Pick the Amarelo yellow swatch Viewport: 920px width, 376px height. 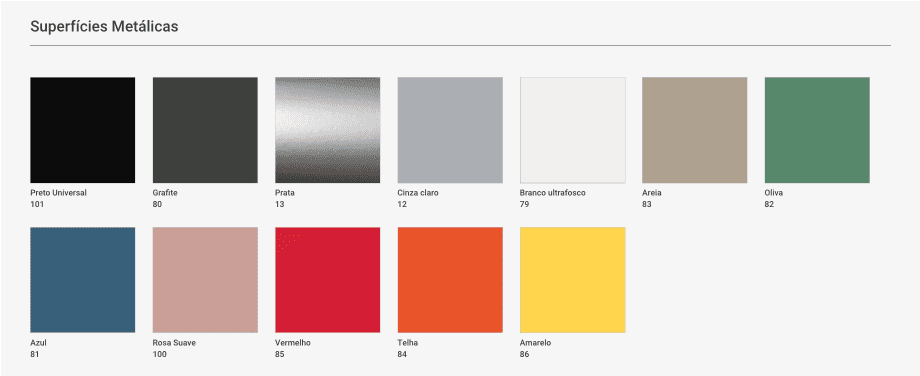click(573, 280)
